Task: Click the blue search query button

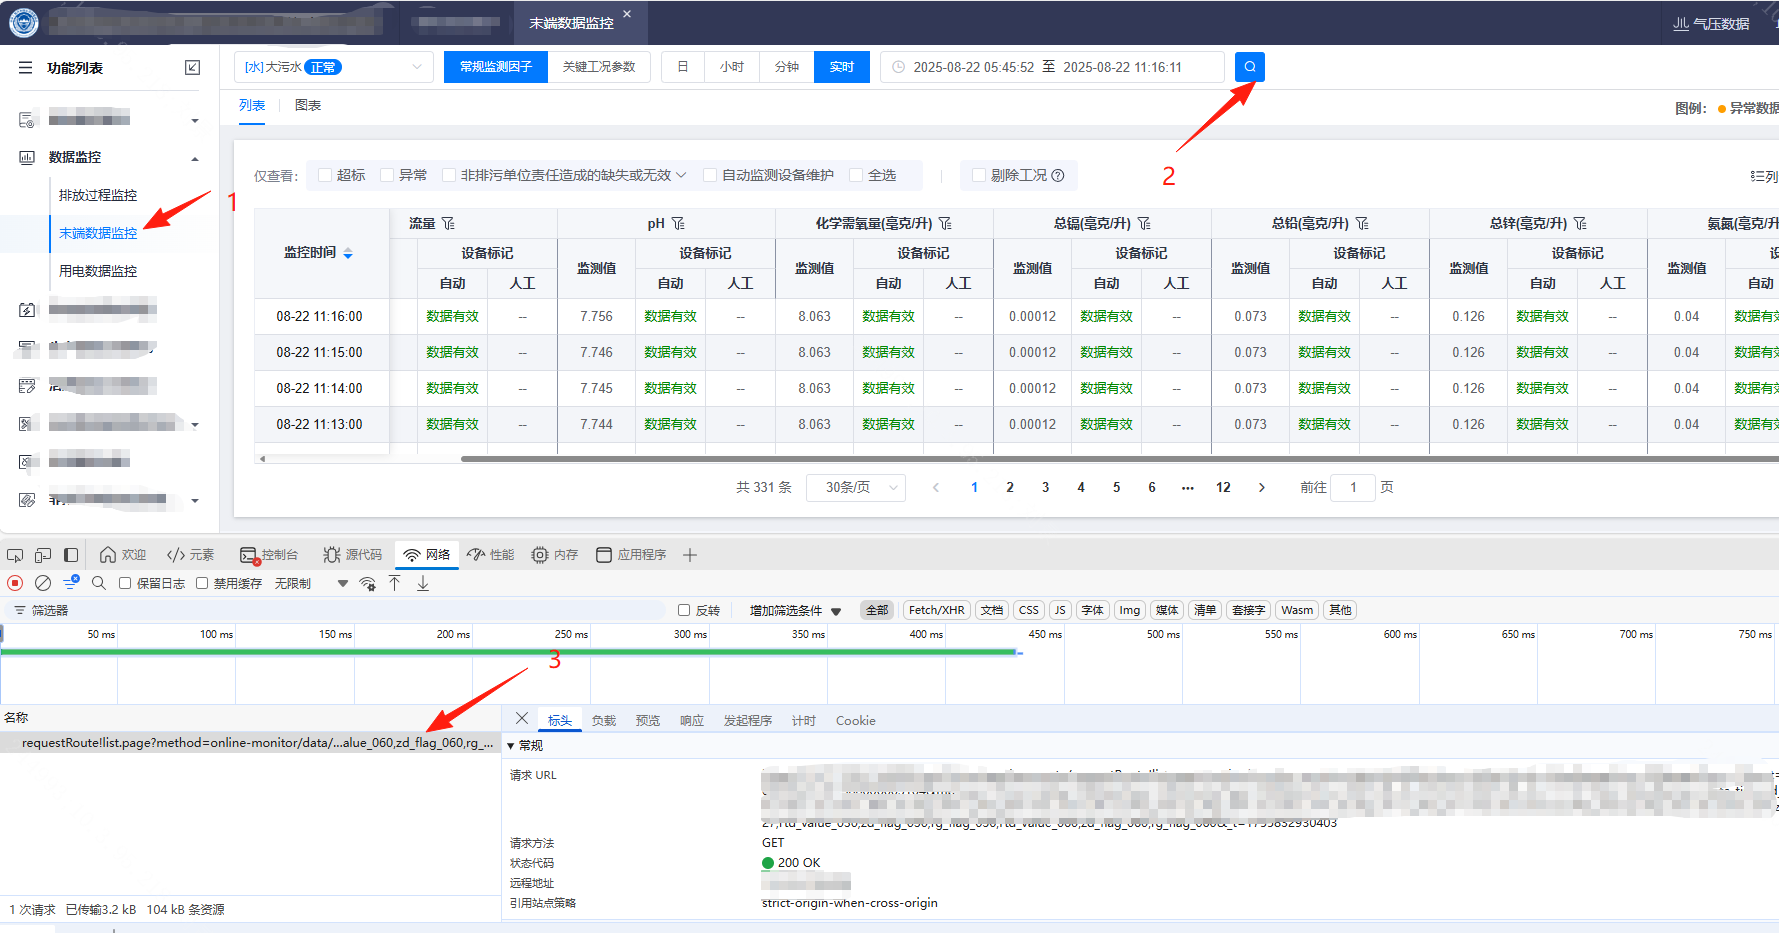Action: tap(1249, 67)
